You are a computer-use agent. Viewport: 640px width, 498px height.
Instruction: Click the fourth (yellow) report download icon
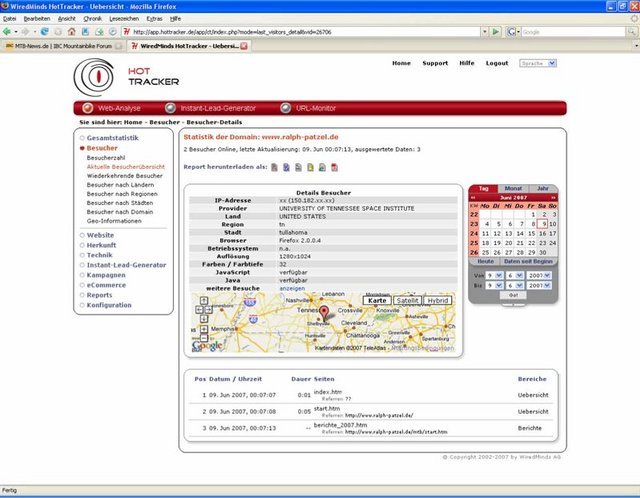point(310,167)
